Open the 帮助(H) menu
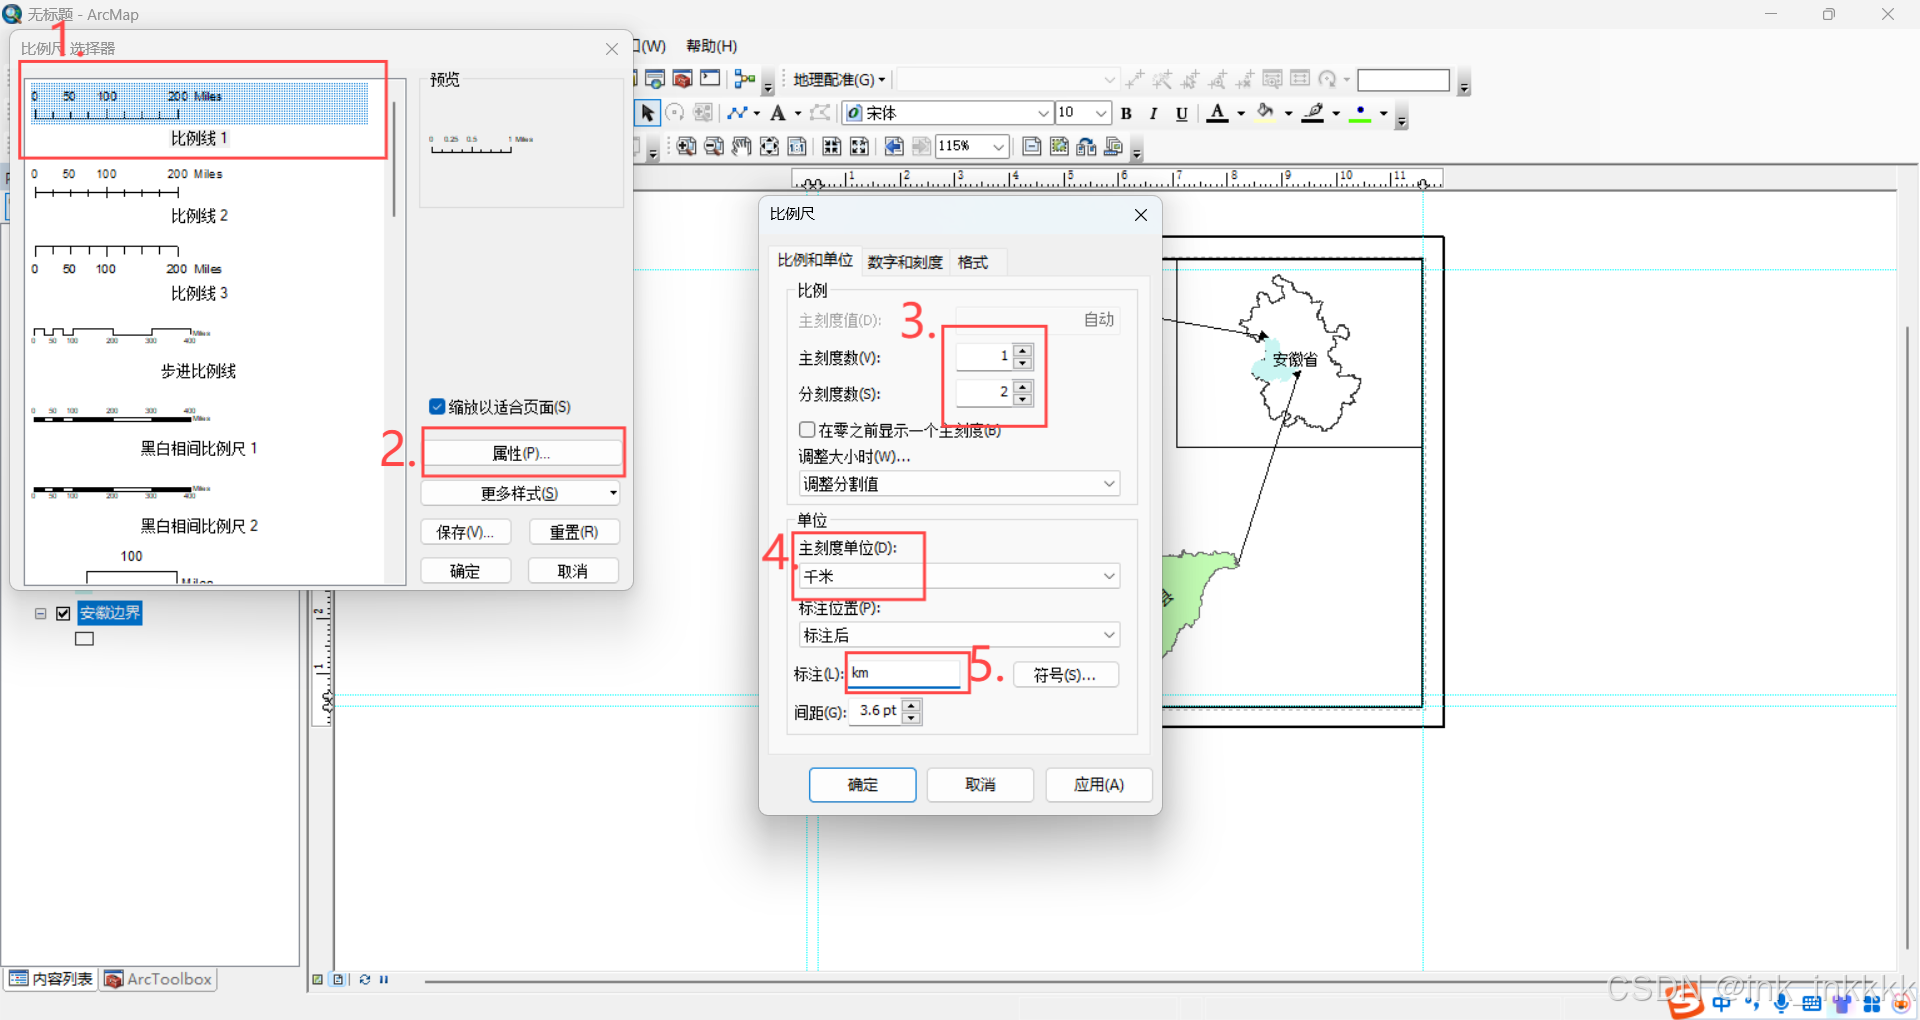The image size is (1920, 1020). 712,46
